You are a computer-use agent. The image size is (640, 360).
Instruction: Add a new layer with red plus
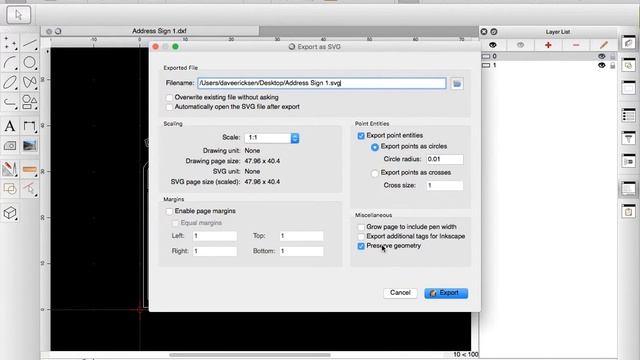pyautogui.click(x=548, y=45)
